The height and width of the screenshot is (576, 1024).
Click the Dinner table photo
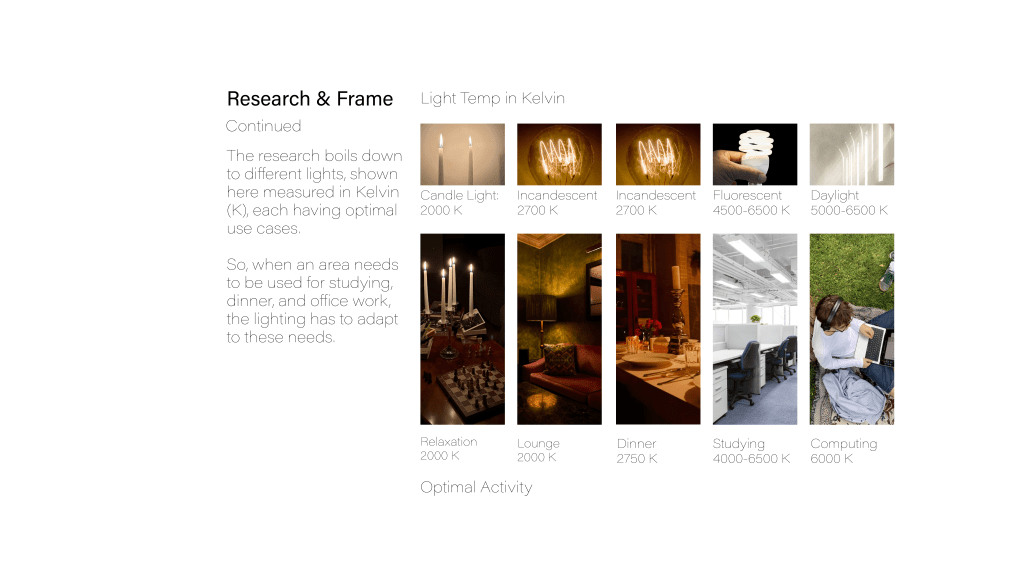[658, 329]
